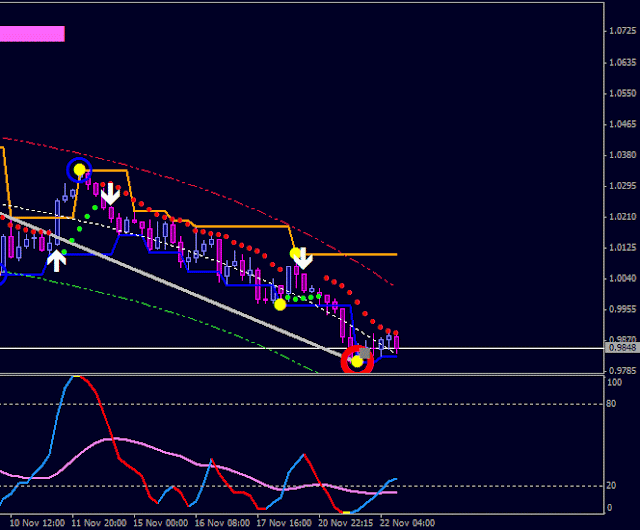Click the yellow dot at the 17 Nov low
Image resolution: width=640 pixels, height=530 pixels.
pyautogui.click(x=280, y=305)
